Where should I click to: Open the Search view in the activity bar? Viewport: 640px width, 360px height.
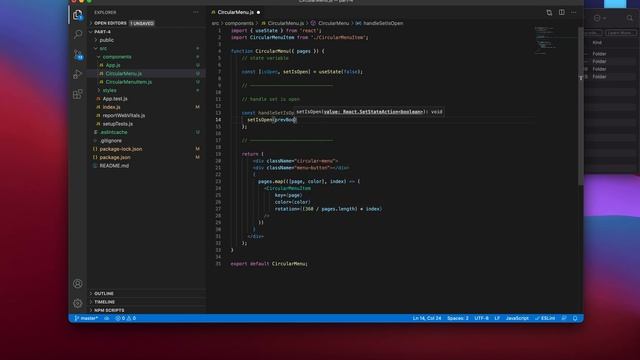point(78,34)
